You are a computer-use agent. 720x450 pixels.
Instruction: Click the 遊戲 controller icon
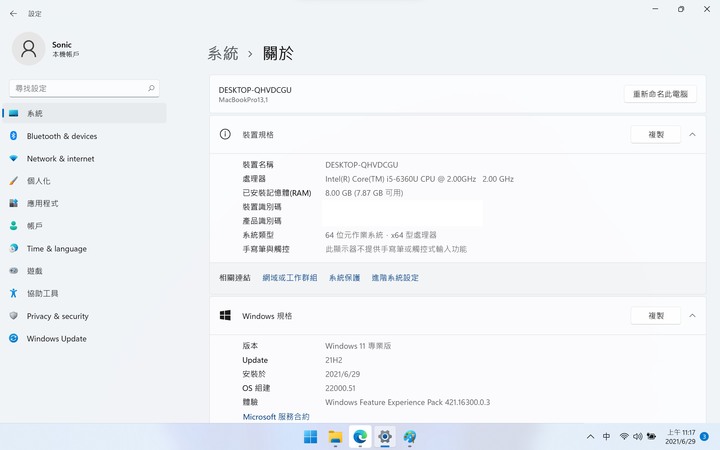pos(14,271)
